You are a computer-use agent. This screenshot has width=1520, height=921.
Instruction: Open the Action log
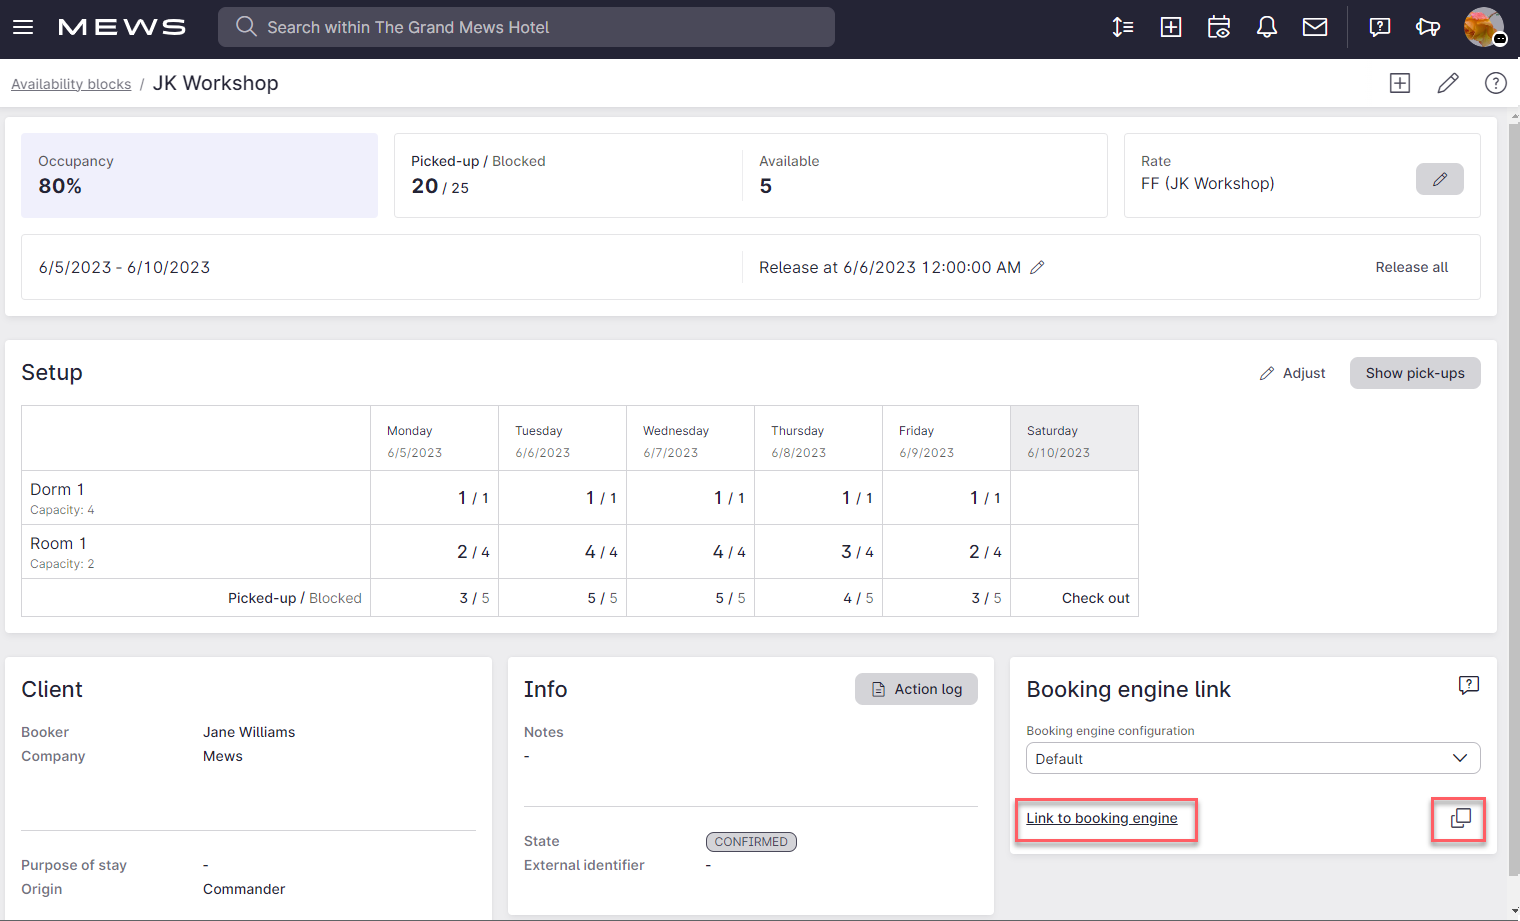click(916, 689)
